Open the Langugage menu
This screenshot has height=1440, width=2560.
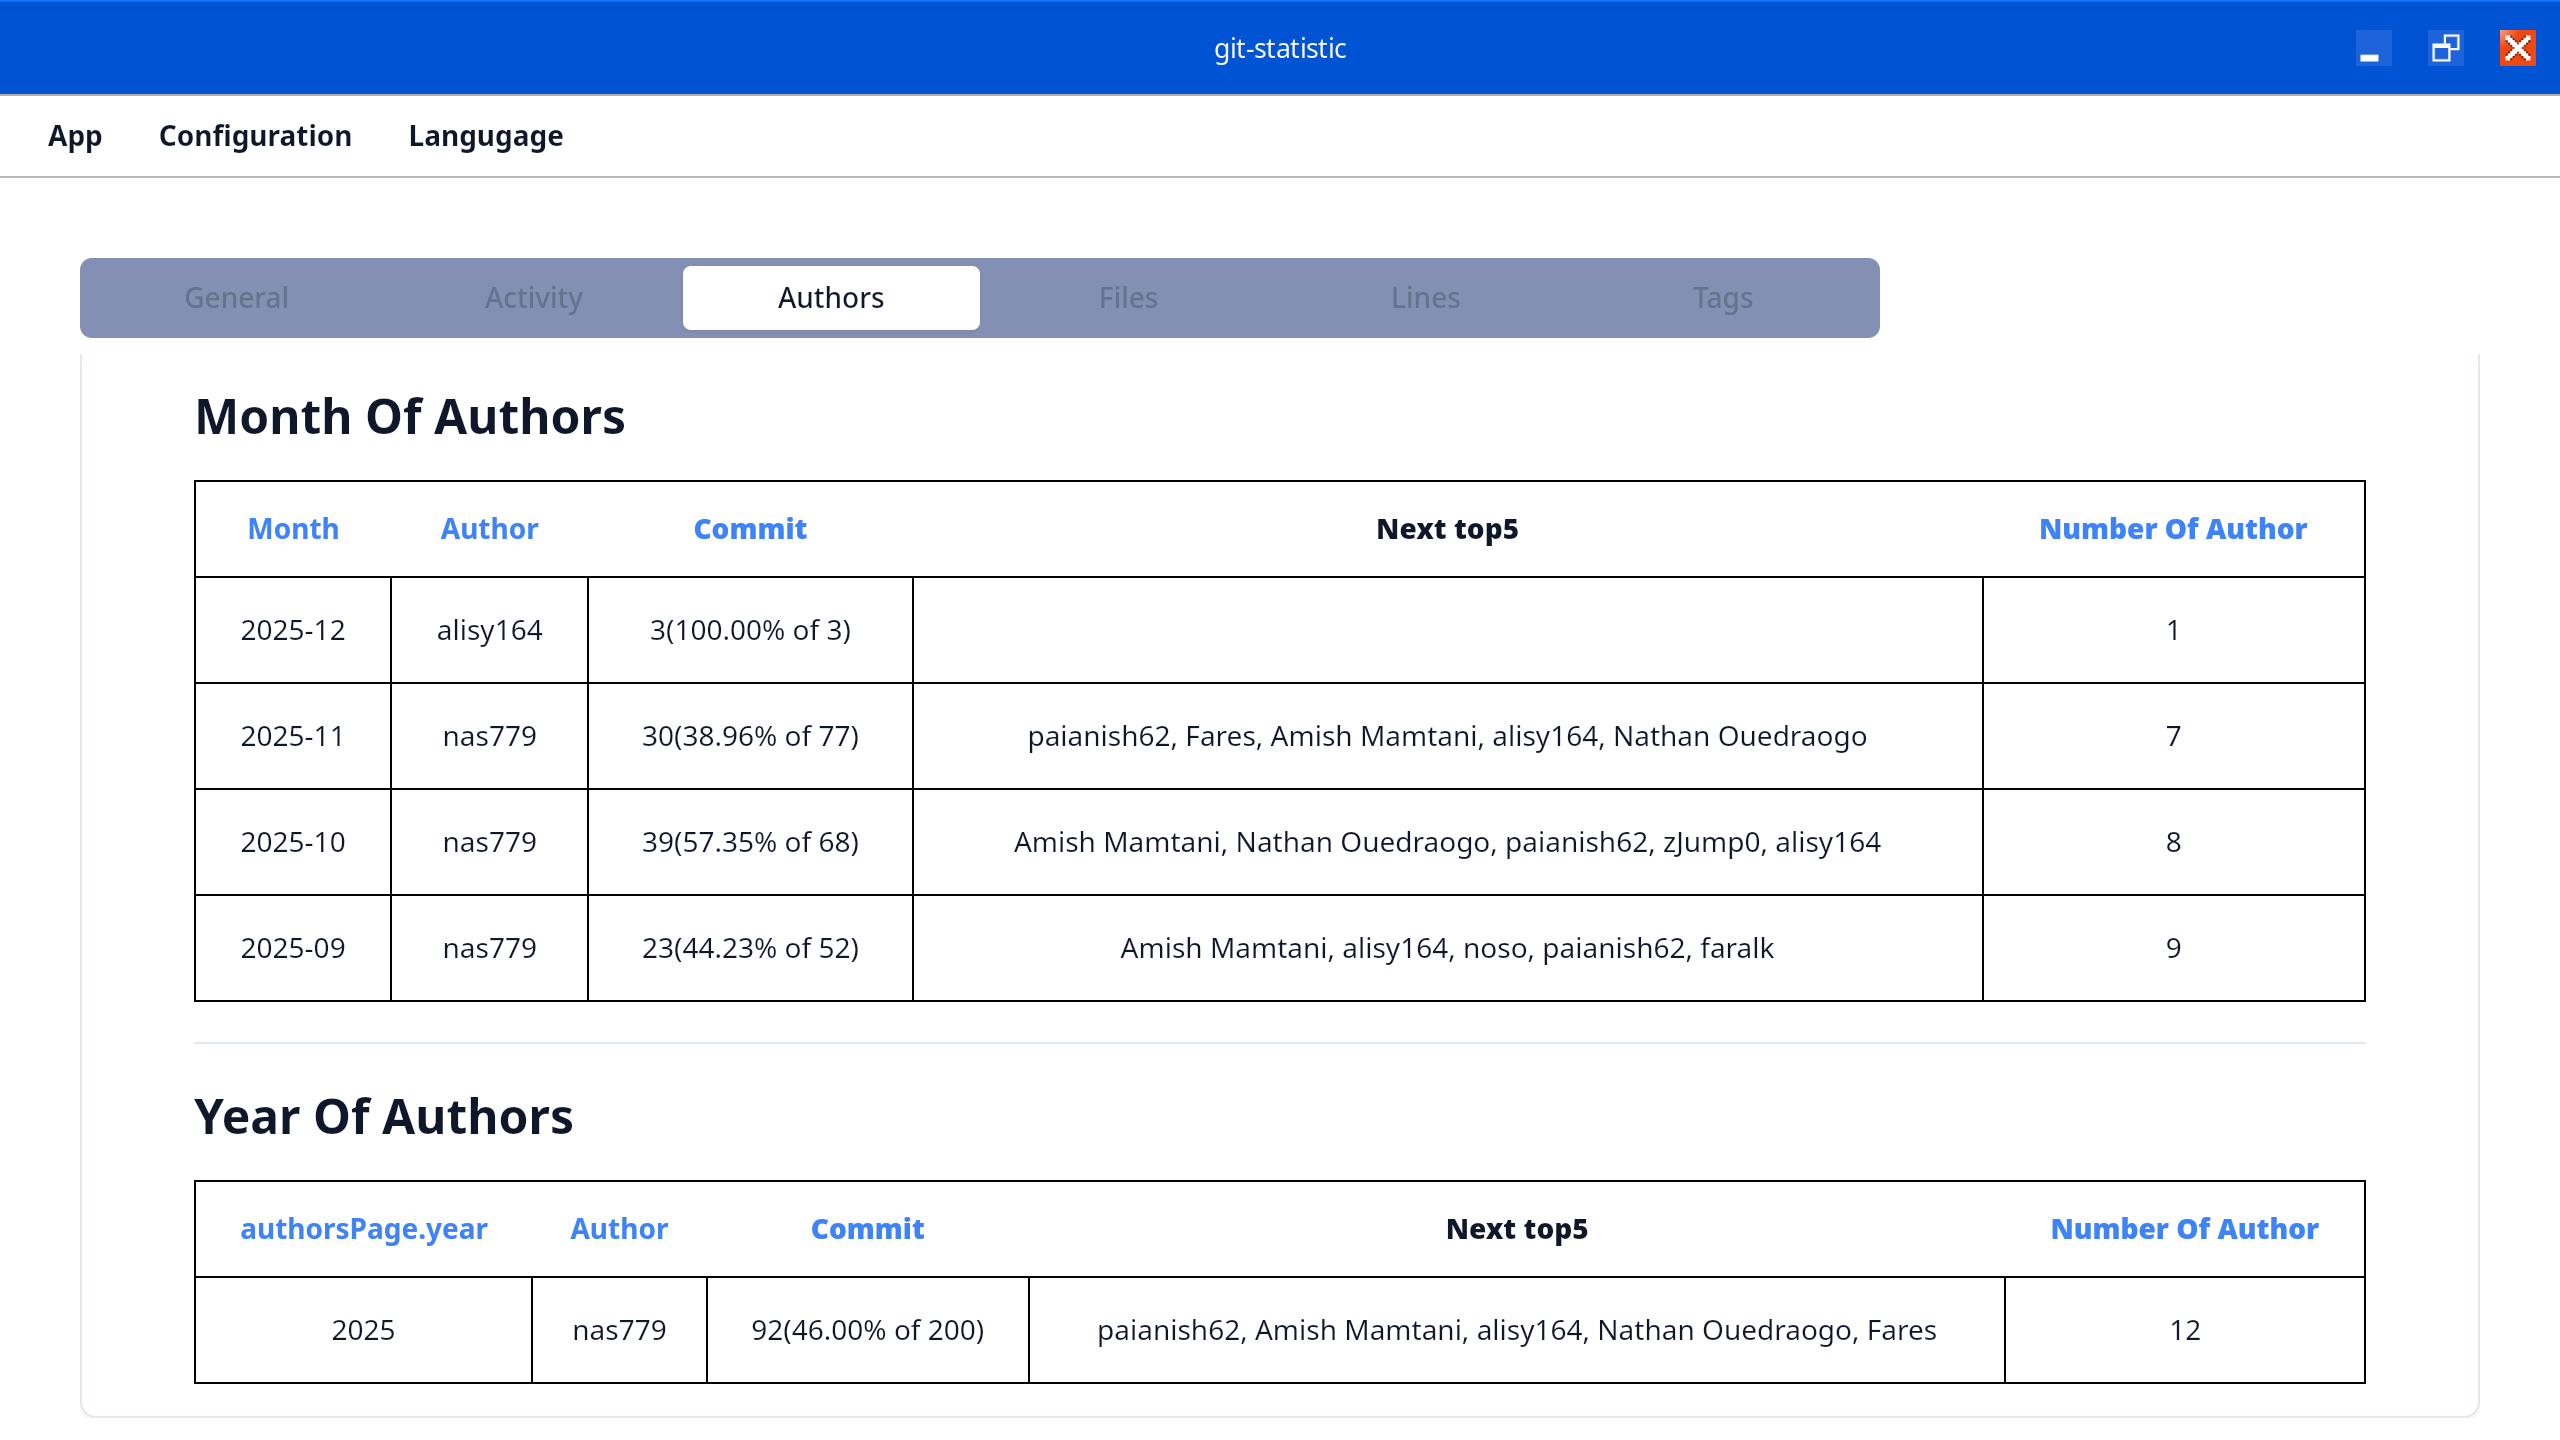click(x=485, y=136)
